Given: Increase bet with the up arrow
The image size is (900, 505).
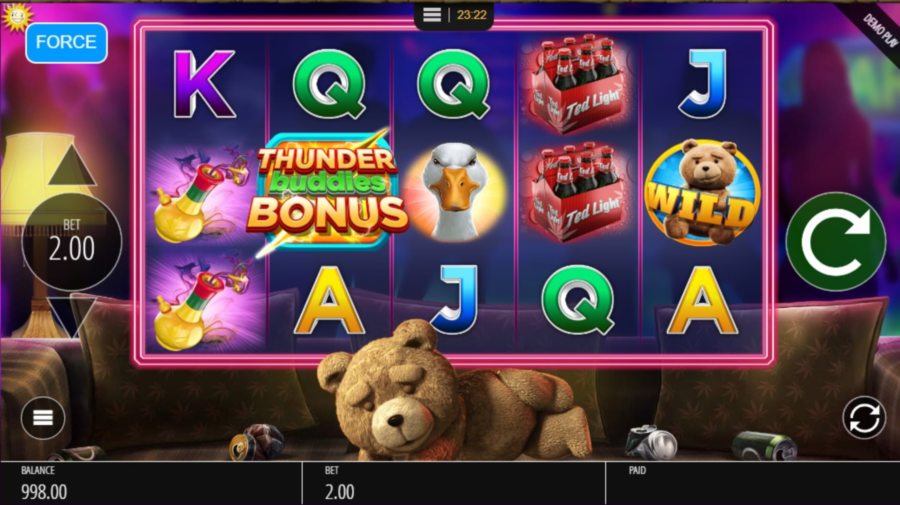Looking at the screenshot, I should click(x=72, y=165).
